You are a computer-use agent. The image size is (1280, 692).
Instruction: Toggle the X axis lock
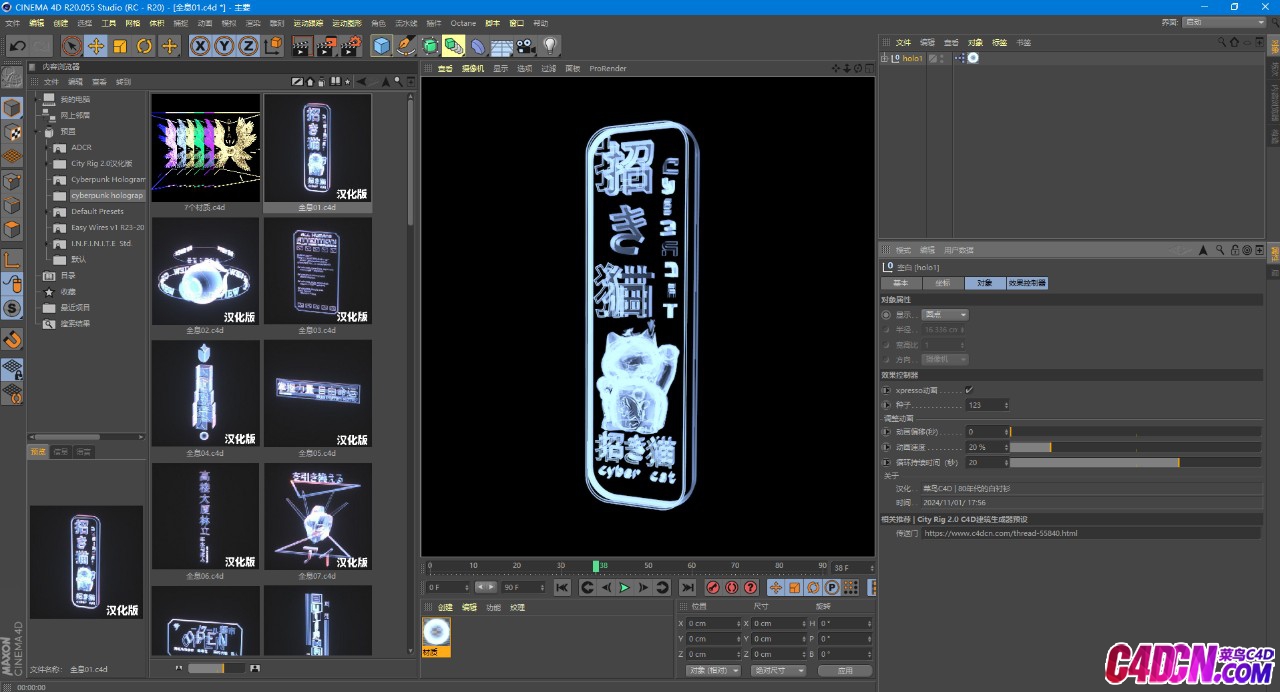(200, 46)
